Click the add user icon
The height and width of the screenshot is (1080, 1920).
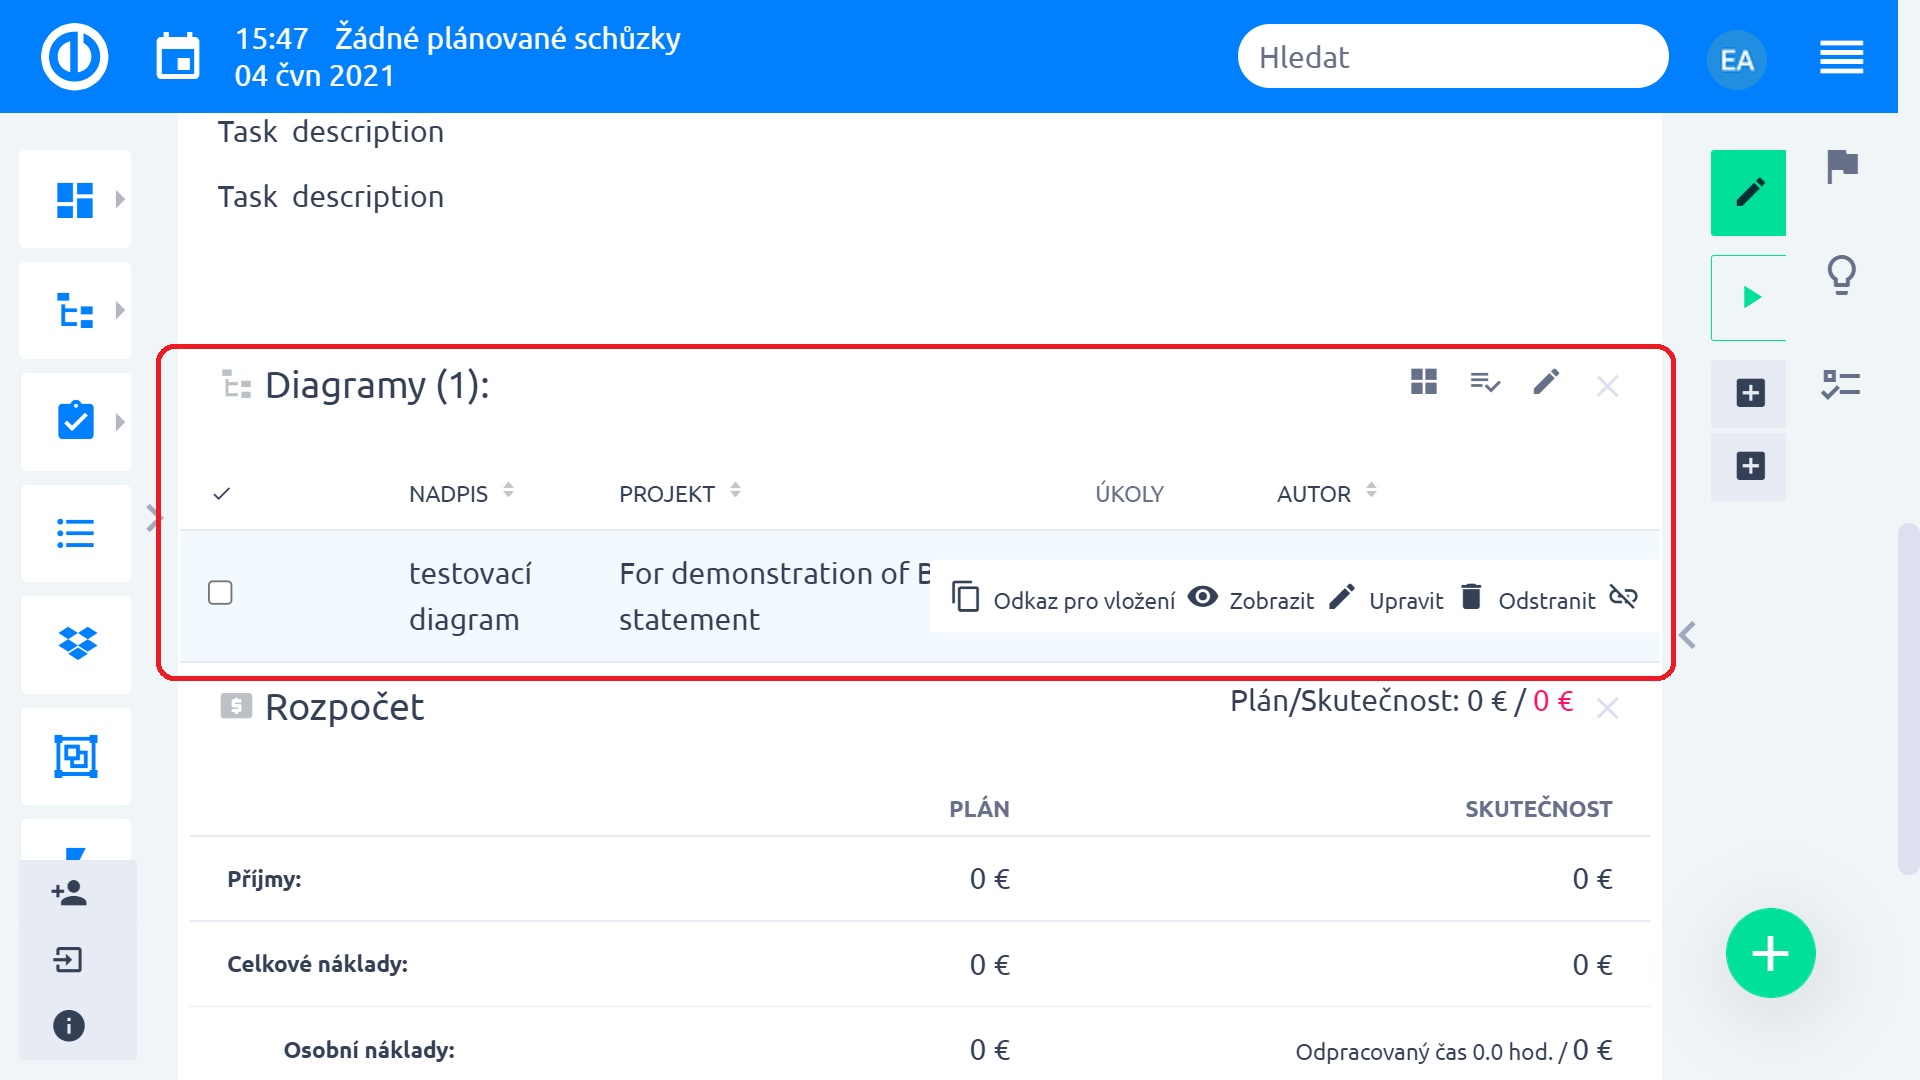click(x=69, y=893)
